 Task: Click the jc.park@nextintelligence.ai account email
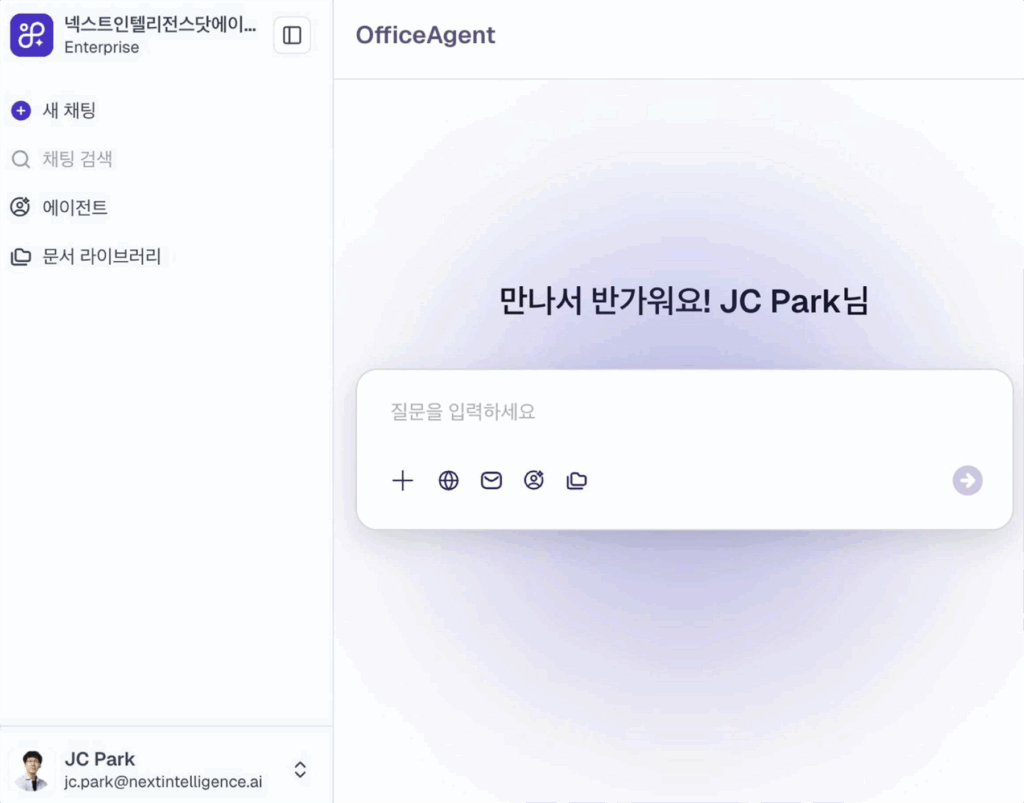(x=163, y=782)
